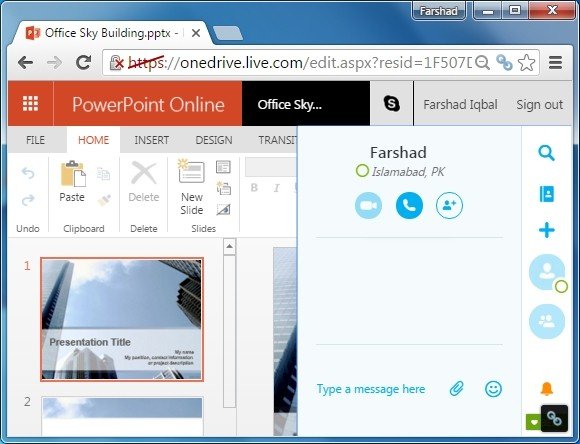Click the green heart badge icon
Viewport: 580px width, 444px height.
point(533,422)
